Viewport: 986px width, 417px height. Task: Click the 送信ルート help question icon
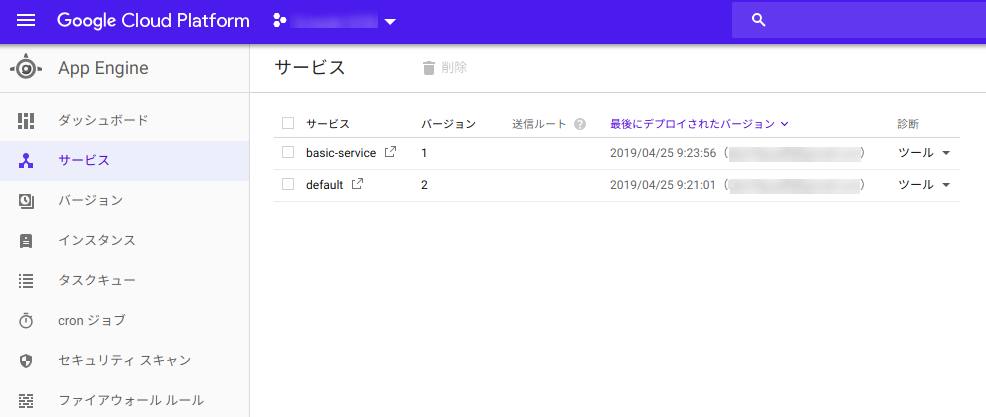[x=580, y=124]
